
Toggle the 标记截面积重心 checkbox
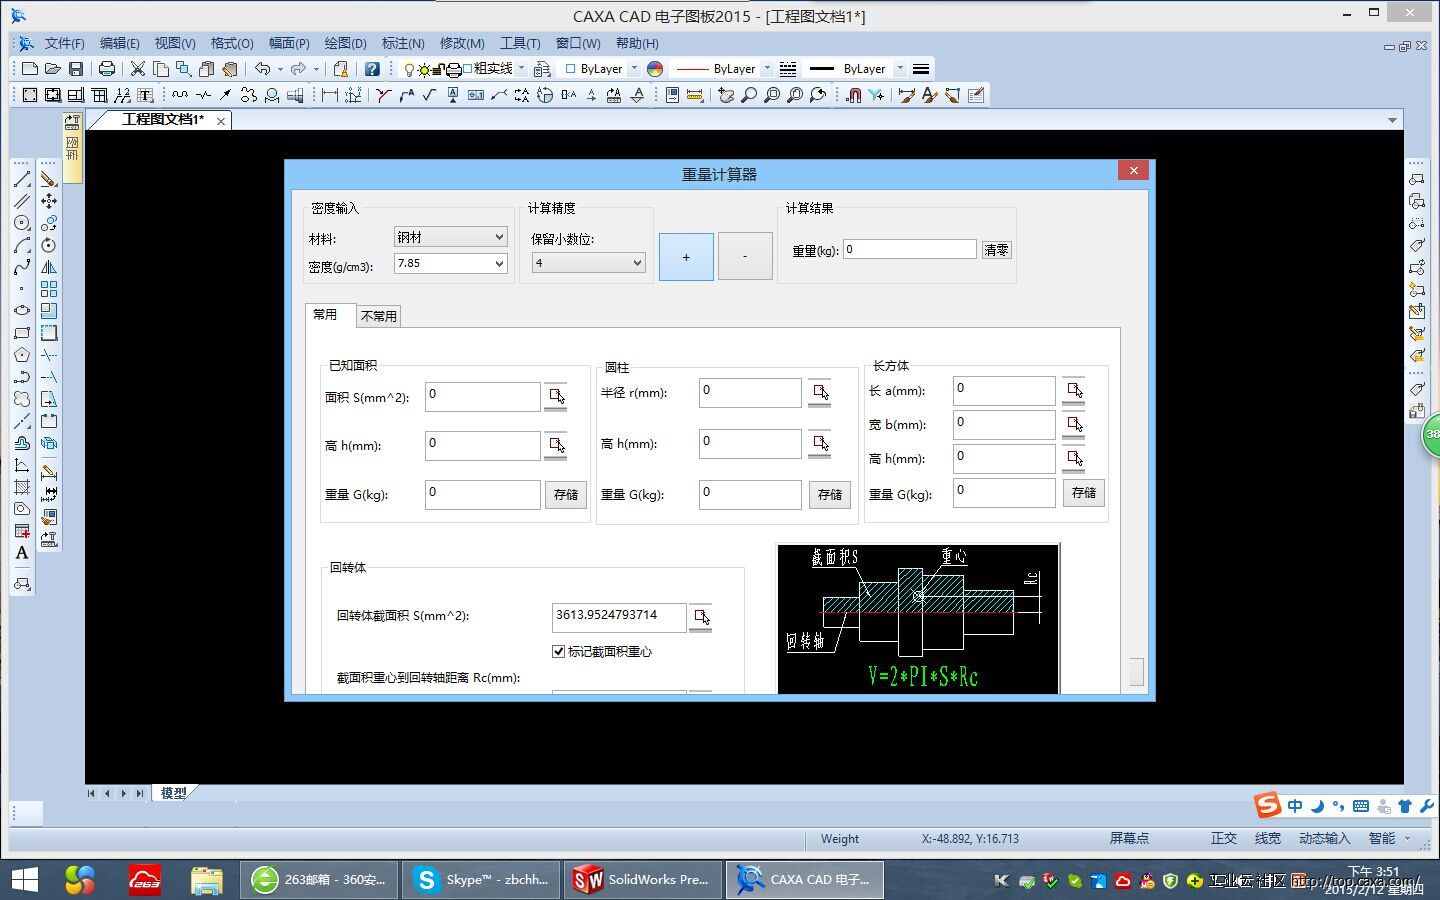(558, 651)
